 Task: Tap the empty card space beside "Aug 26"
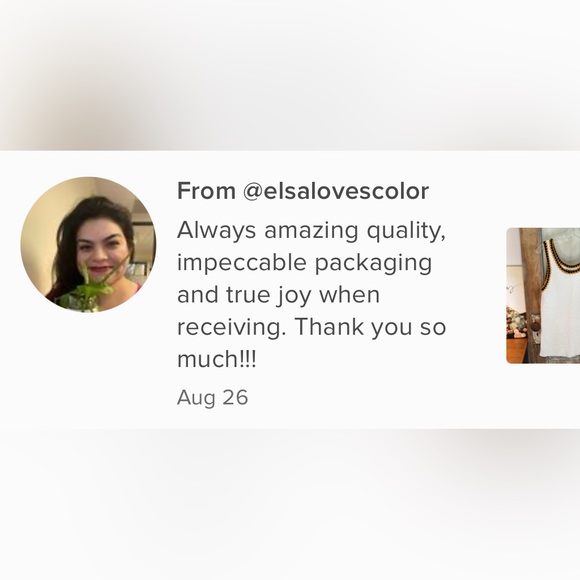pos(370,398)
